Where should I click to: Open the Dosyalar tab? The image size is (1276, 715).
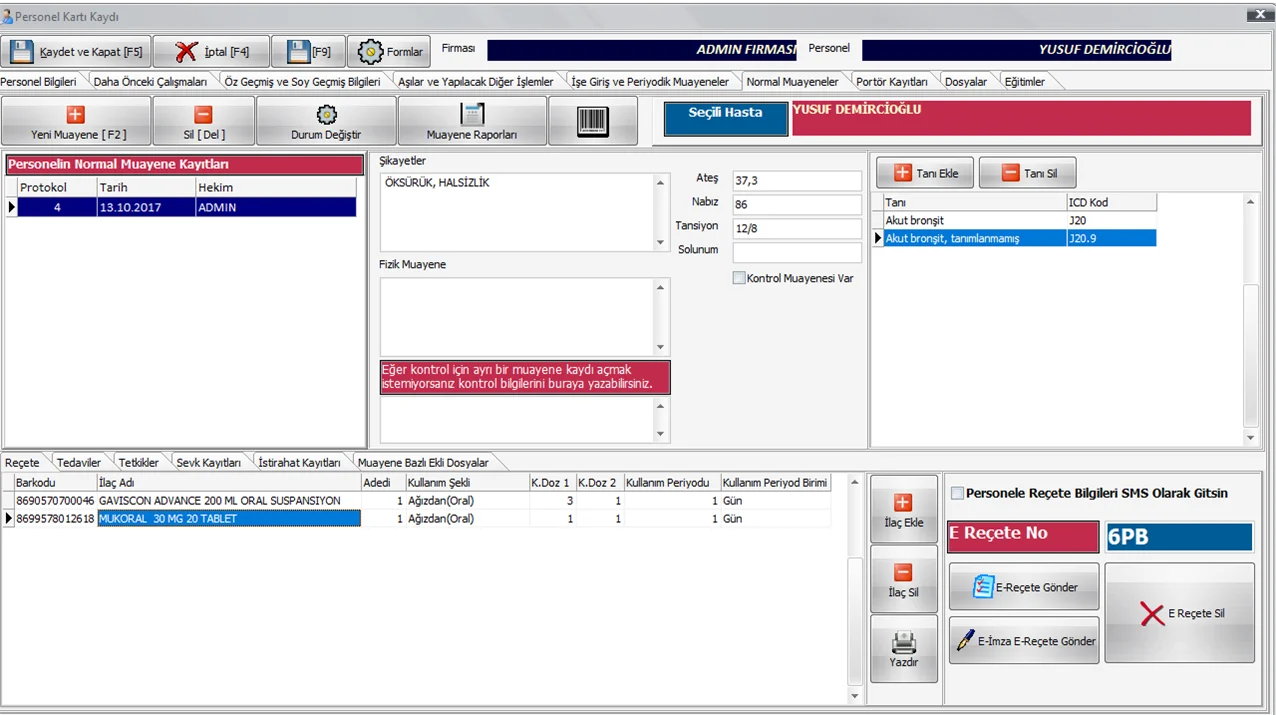(x=966, y=82)
